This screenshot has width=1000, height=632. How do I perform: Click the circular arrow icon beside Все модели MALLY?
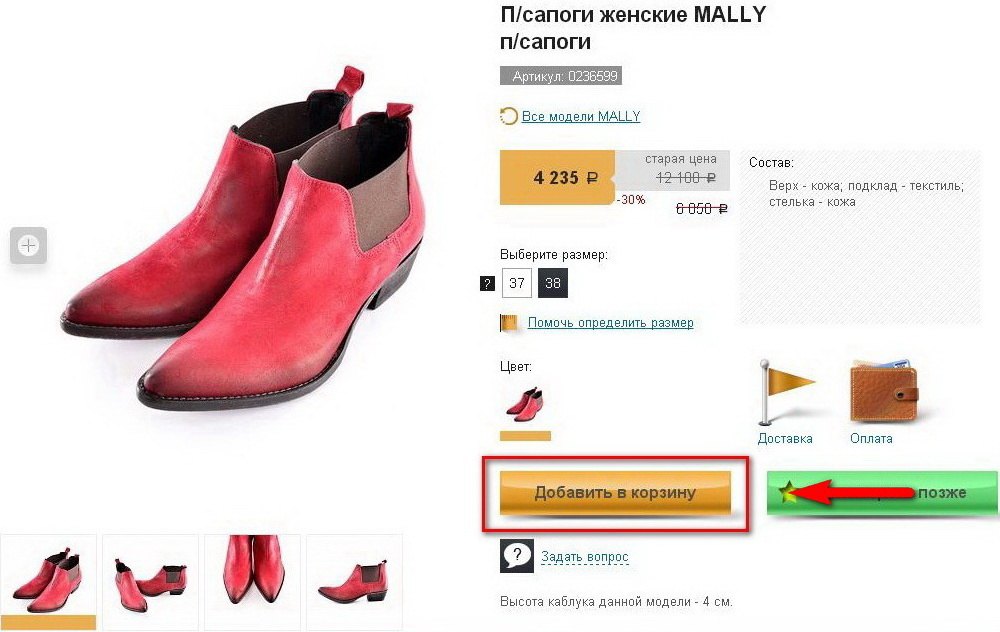point(508,116)
